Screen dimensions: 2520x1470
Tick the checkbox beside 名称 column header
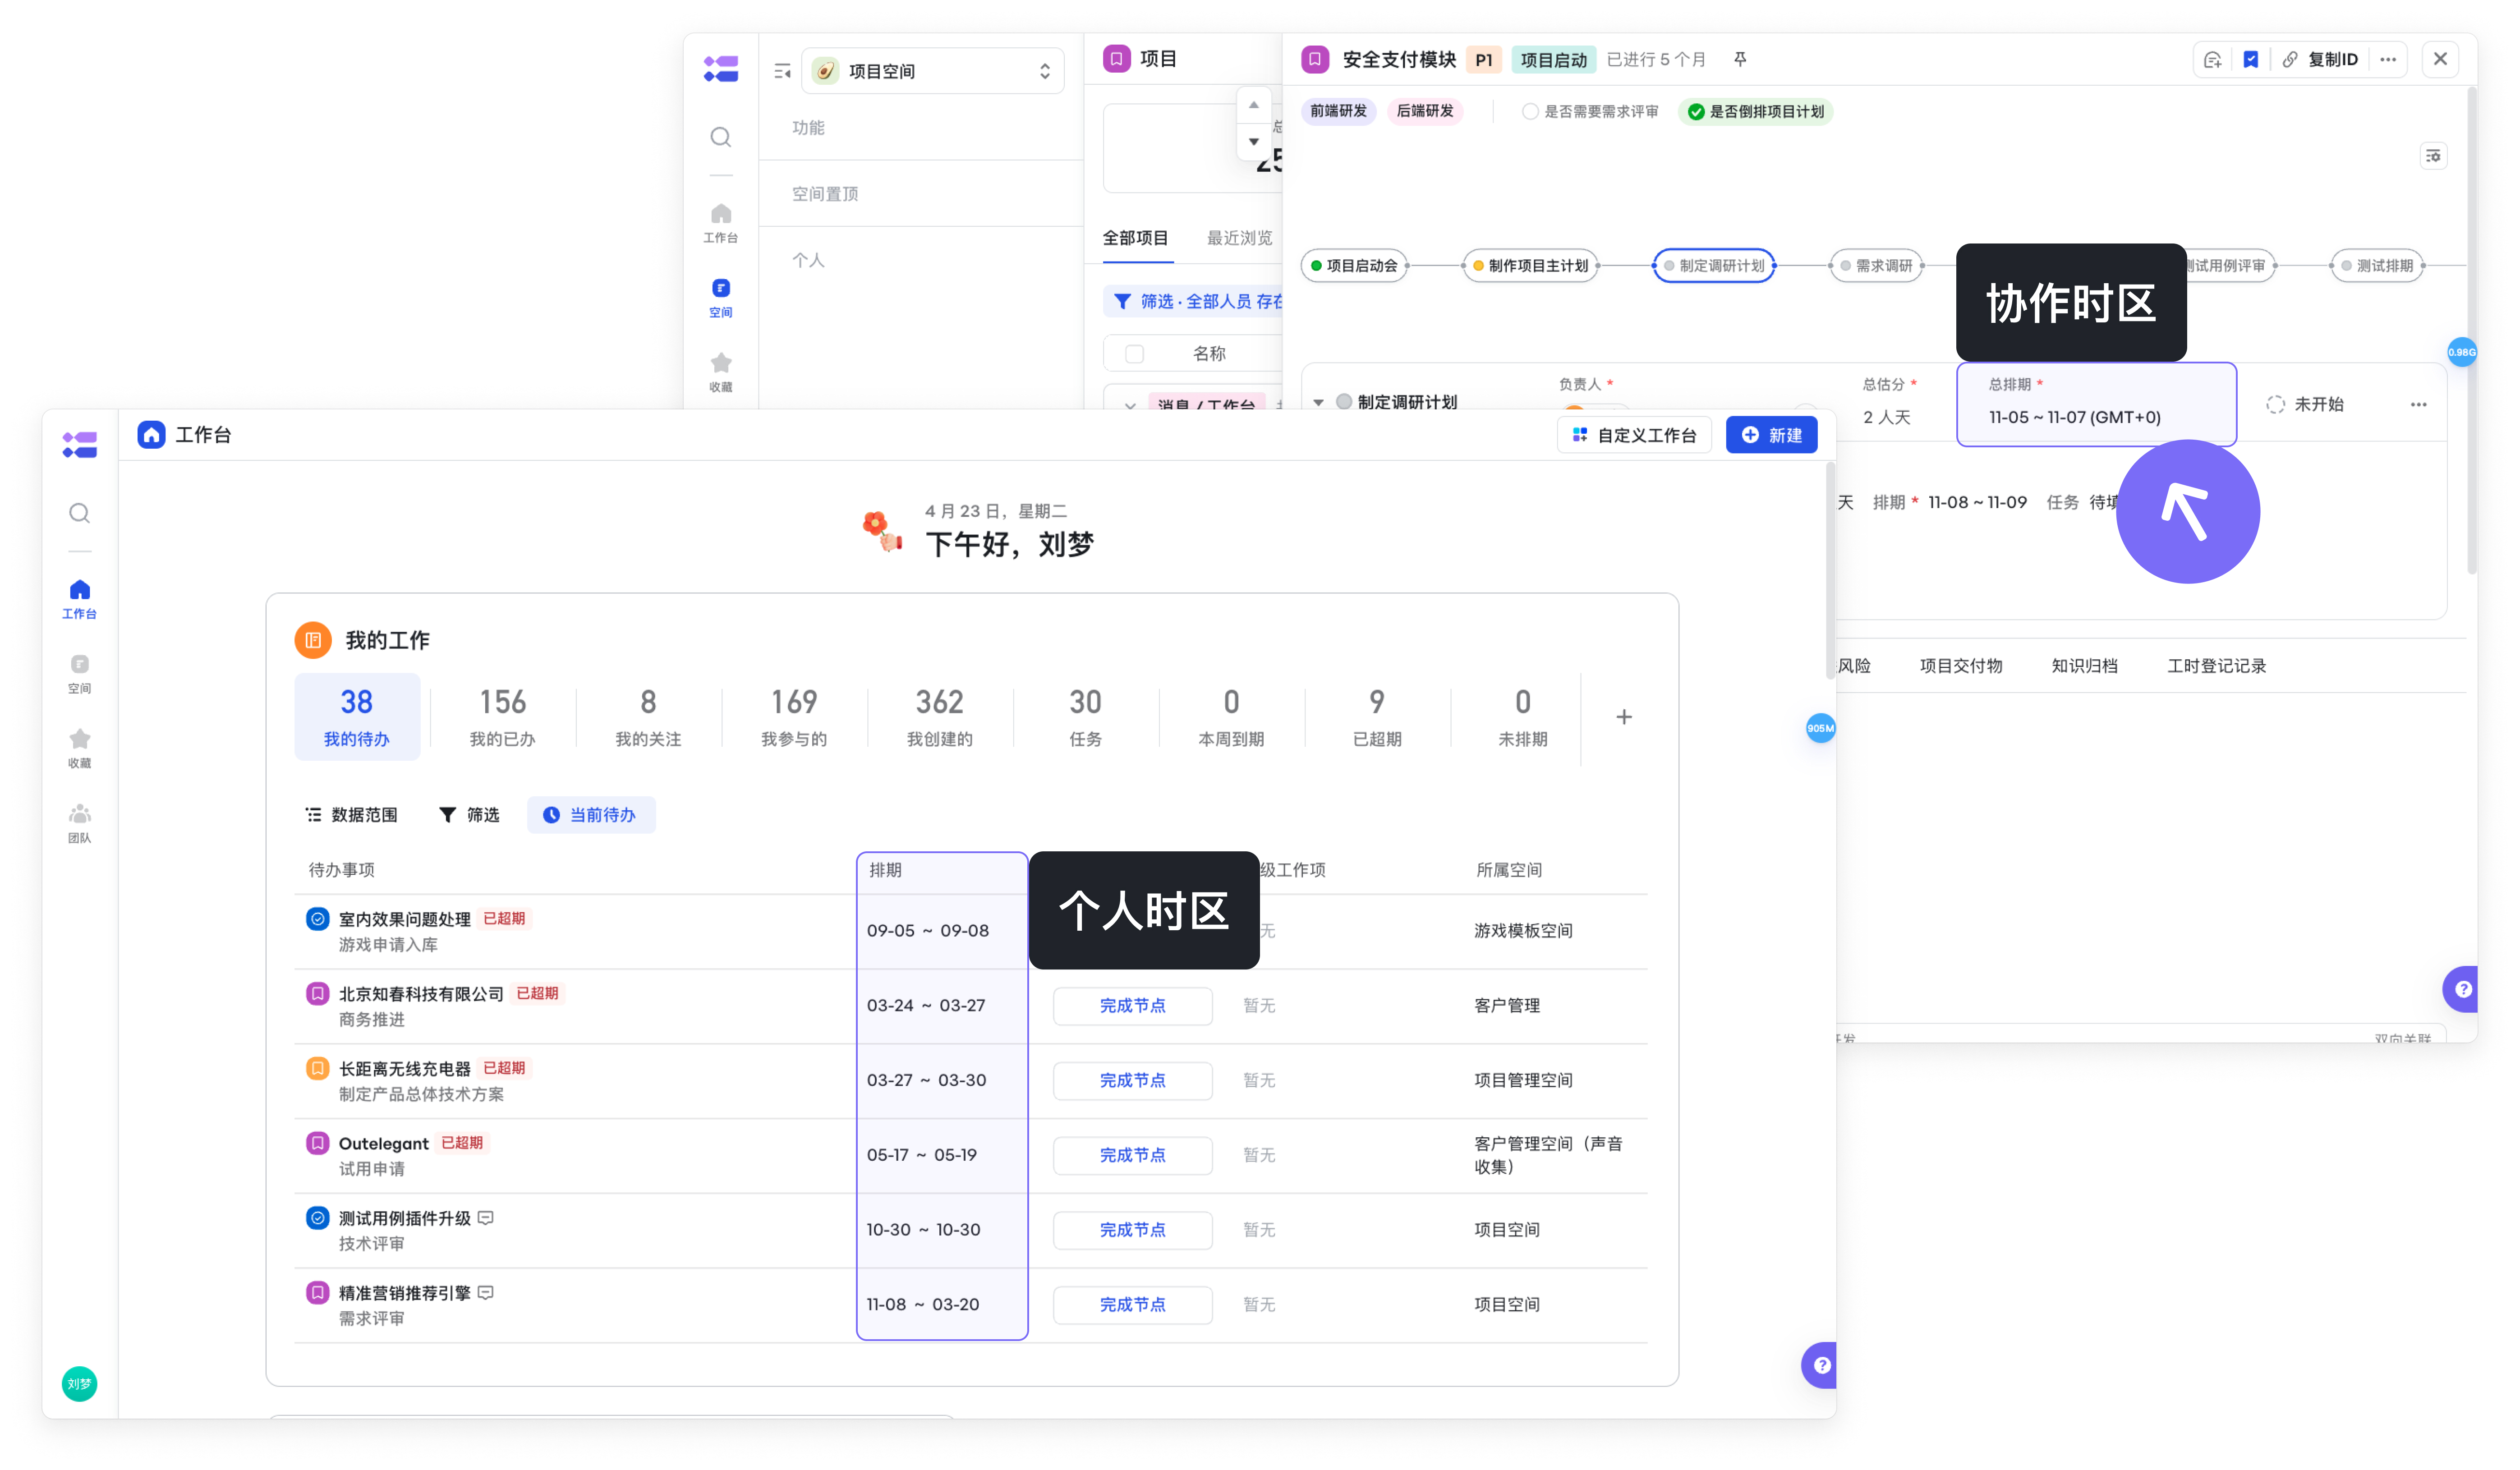coord(1134,353)
